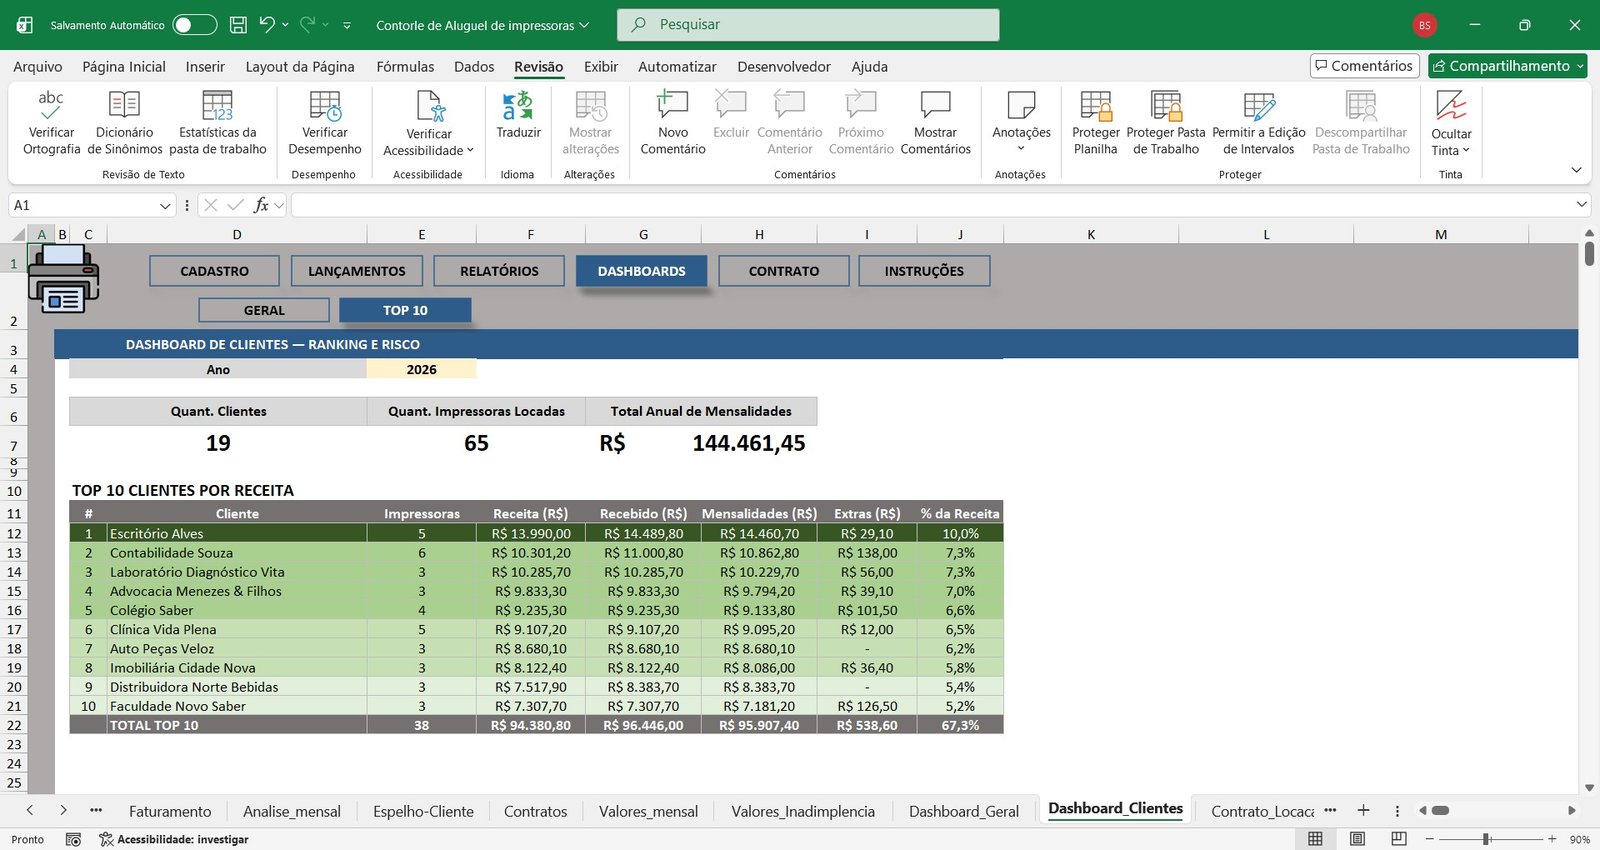Click Verificar Ortografia spell check icon

point(51,106)
